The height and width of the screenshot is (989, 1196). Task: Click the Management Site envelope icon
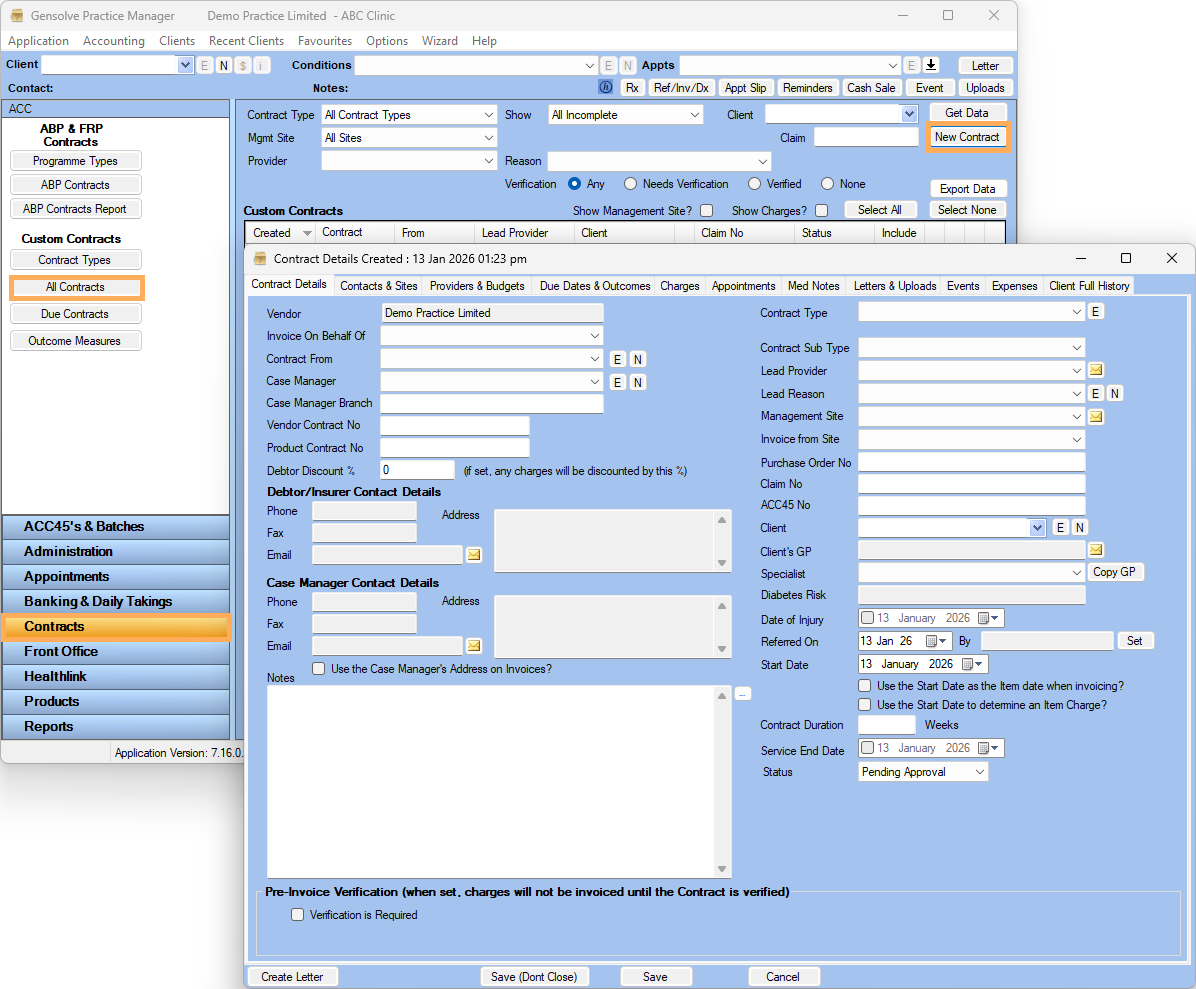(x=1095, y=416)
